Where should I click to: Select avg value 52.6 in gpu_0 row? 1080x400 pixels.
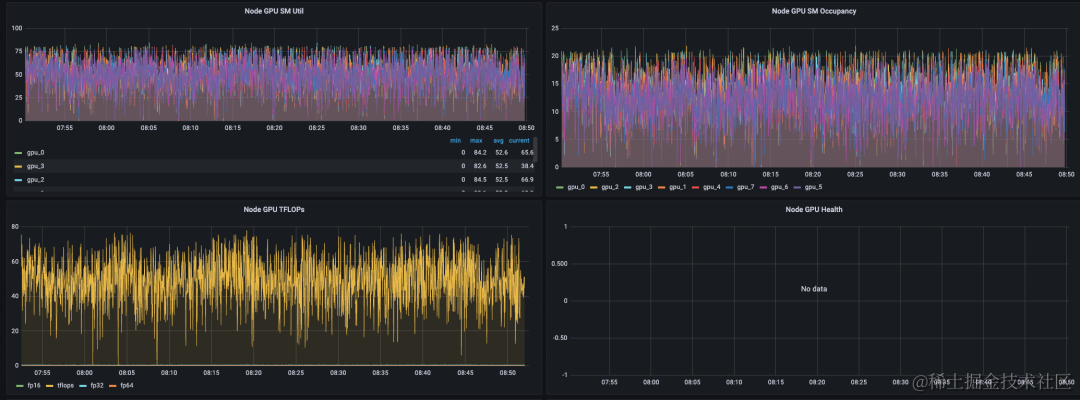[x=501, y=153]
